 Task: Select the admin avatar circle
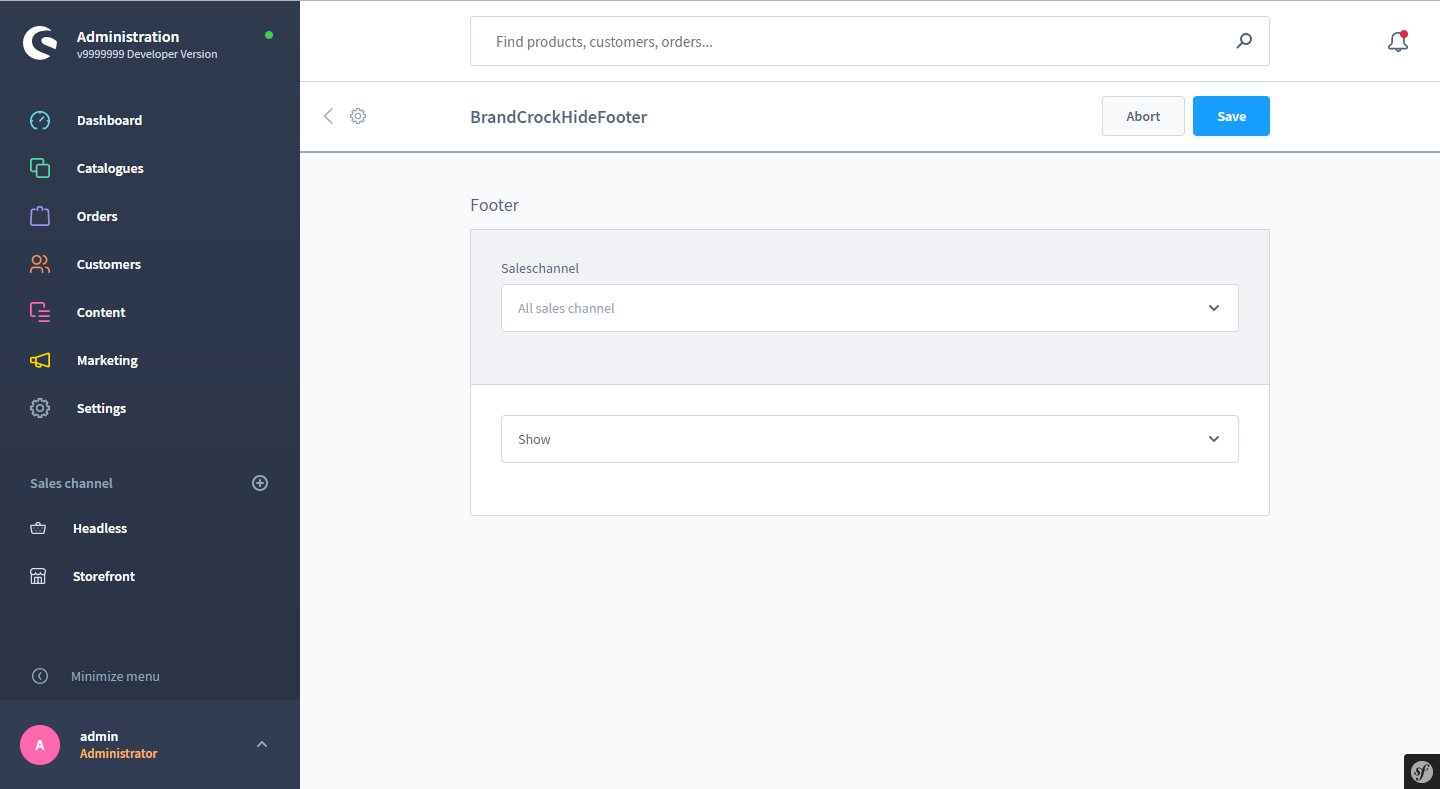click(40, 745)
